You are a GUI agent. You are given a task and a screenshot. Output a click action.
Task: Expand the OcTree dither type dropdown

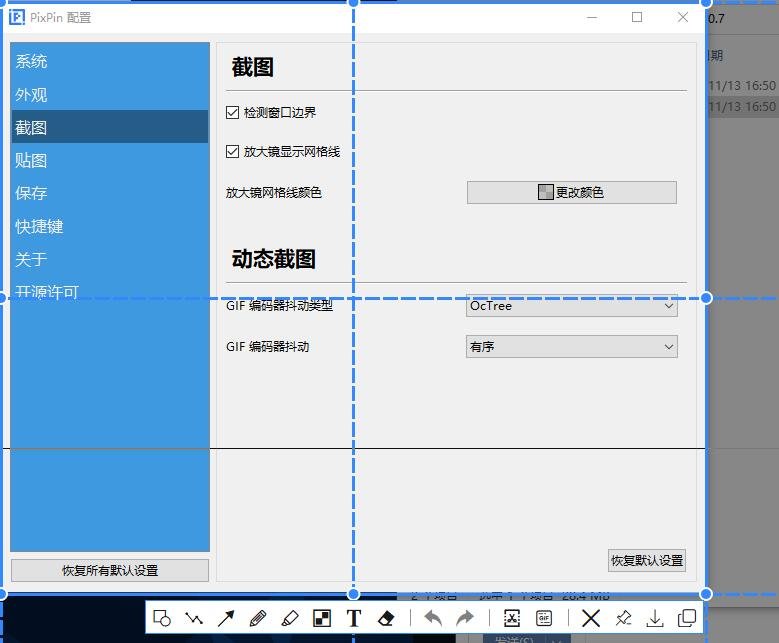click(571, 306)
